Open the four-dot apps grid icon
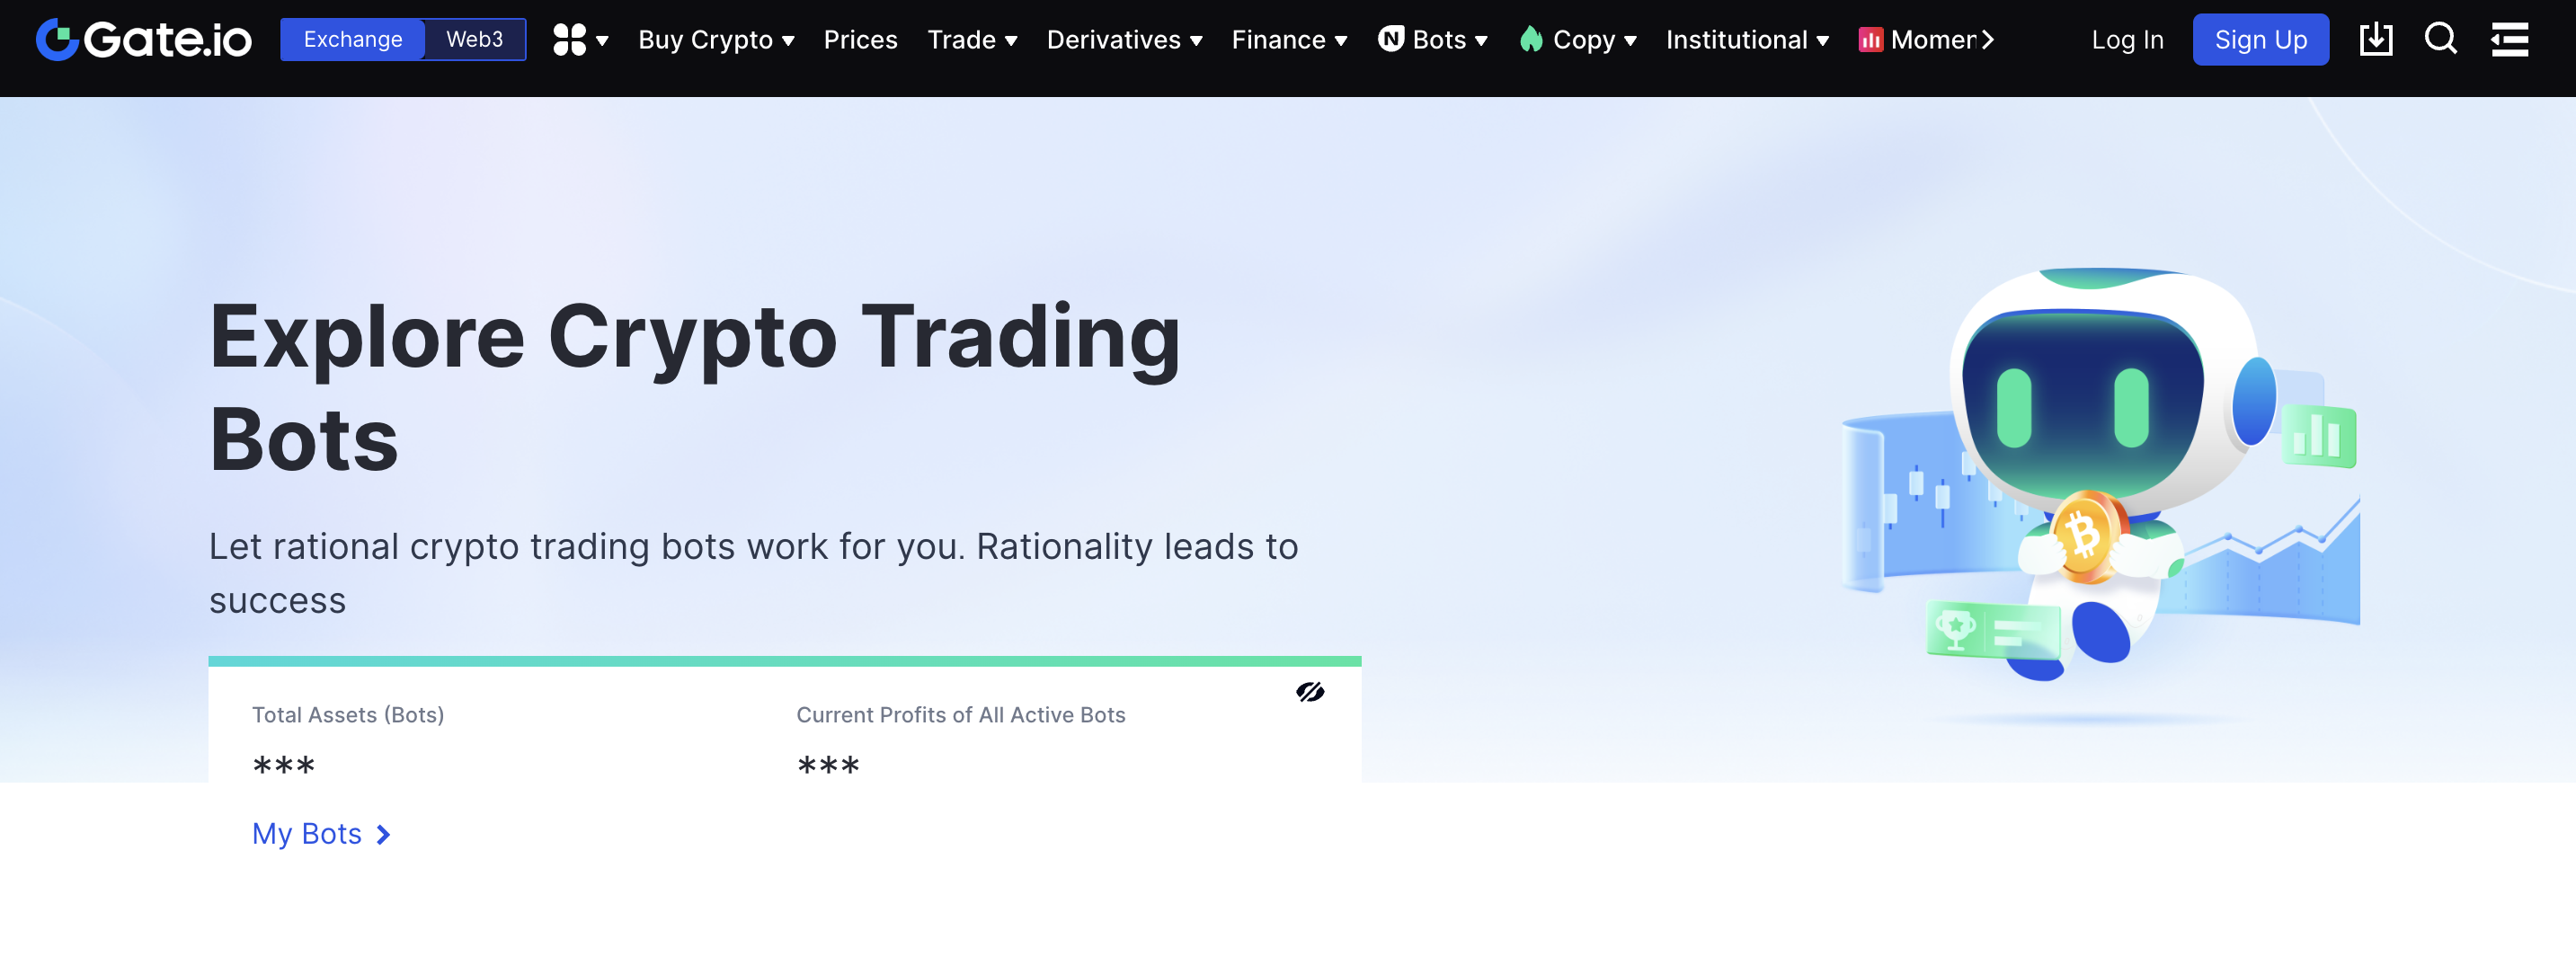Image resolution: width=2576 pixels, height=974 pixels. pos(570,40)
